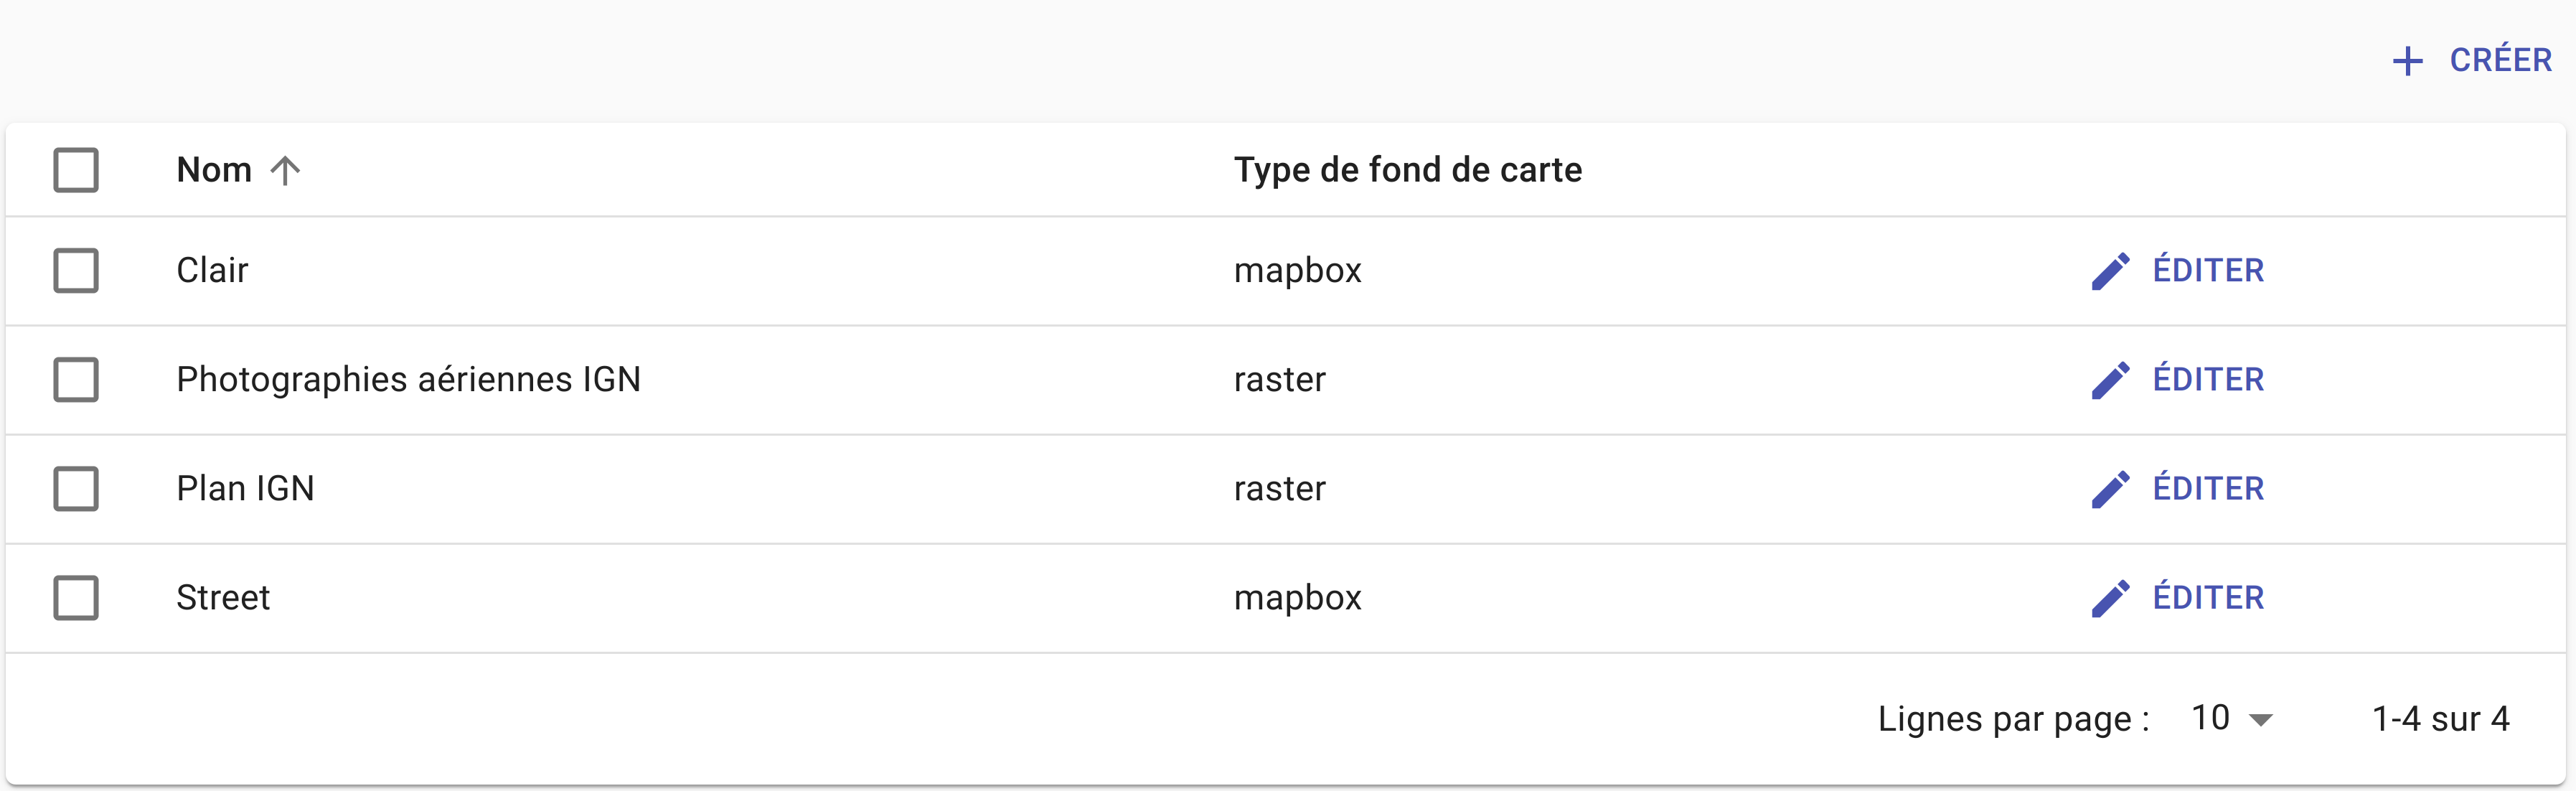Sort by the Nom column header
This screenshot has width=2576, height=791.
pyautogui.click(x=214, y=170)
